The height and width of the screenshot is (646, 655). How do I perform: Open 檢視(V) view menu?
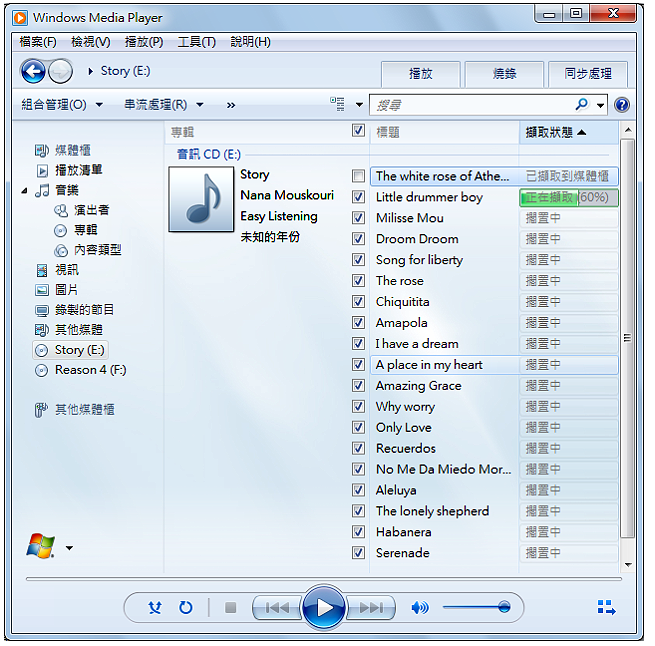click(91, 42)
